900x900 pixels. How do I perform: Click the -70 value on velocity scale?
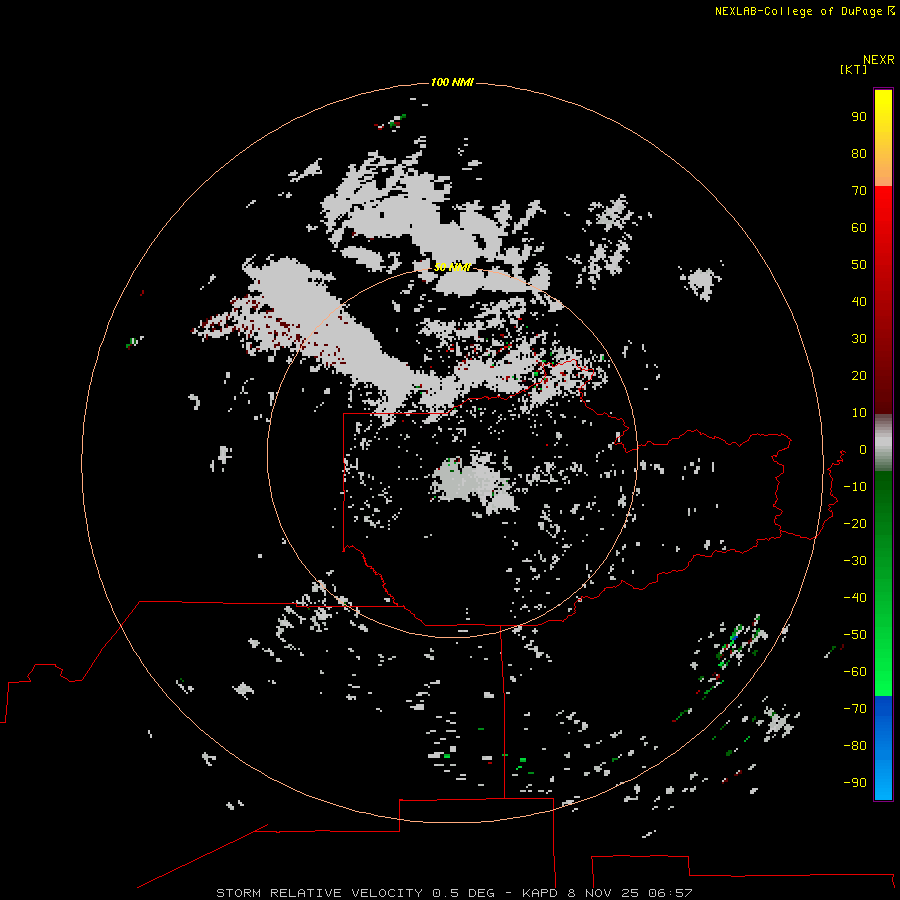coord(855,709)
